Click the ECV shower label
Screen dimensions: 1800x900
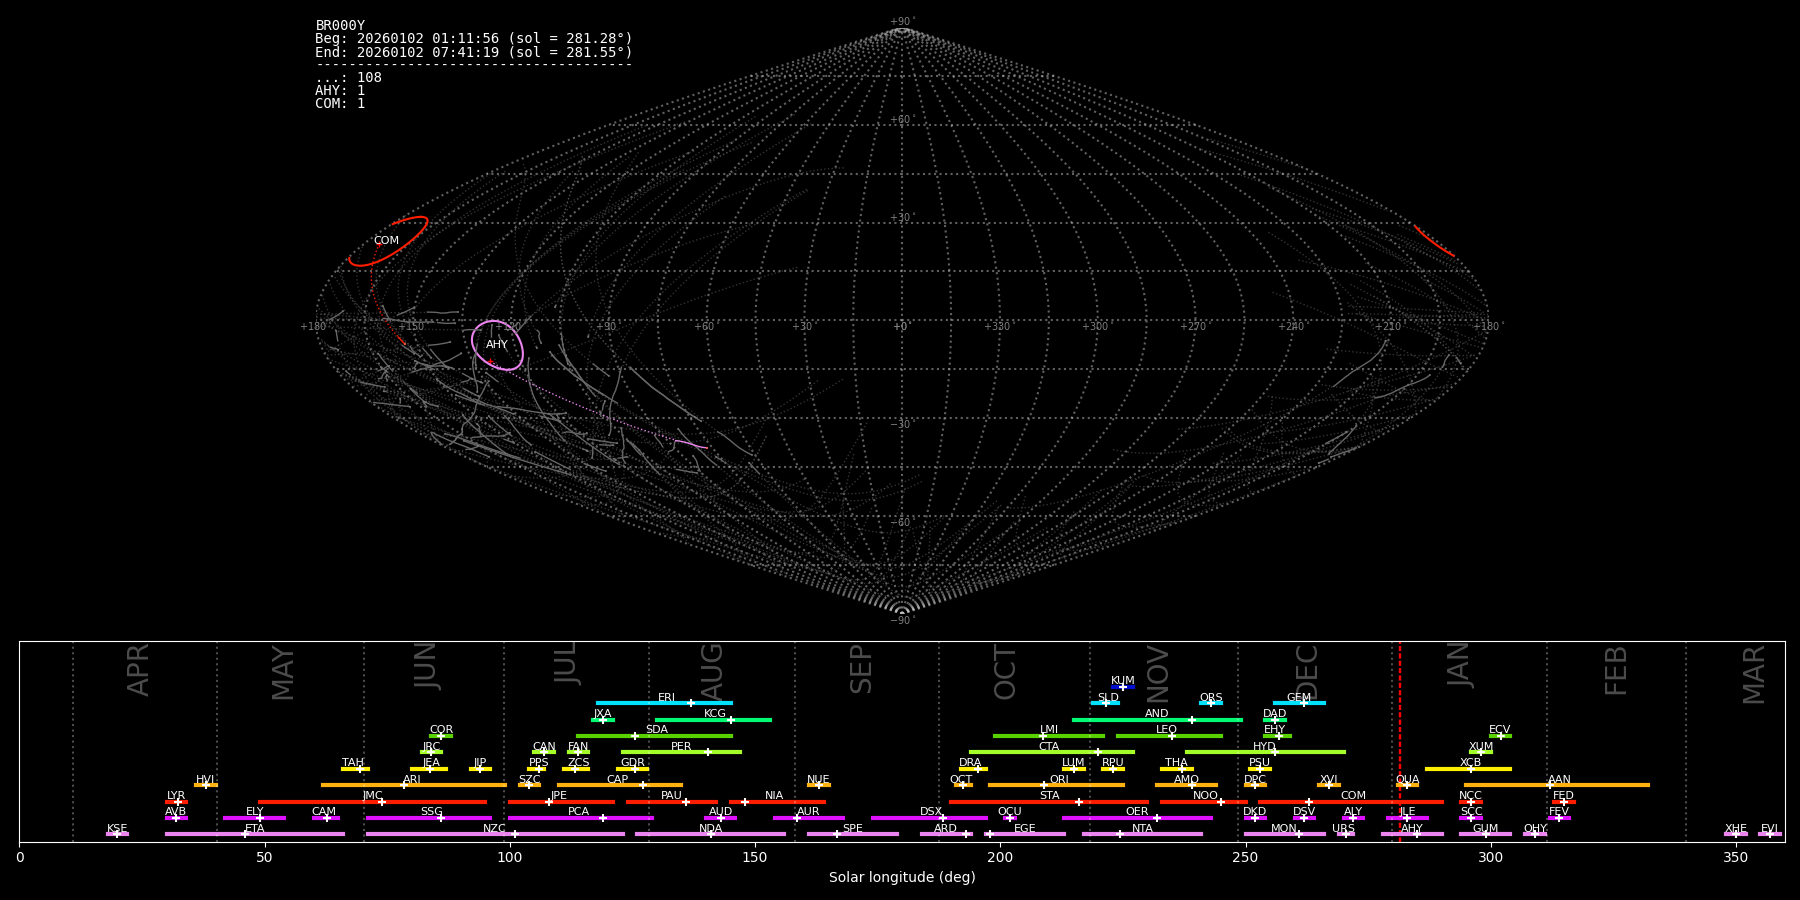point(1500,730)
